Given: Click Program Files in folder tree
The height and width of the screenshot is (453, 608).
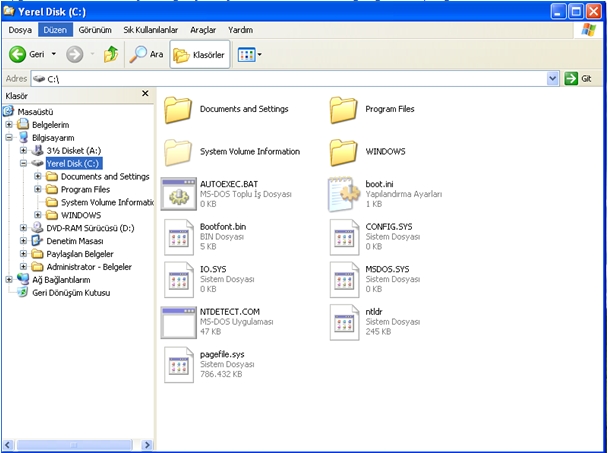Looking at the screenshot, I should point(85,189).
